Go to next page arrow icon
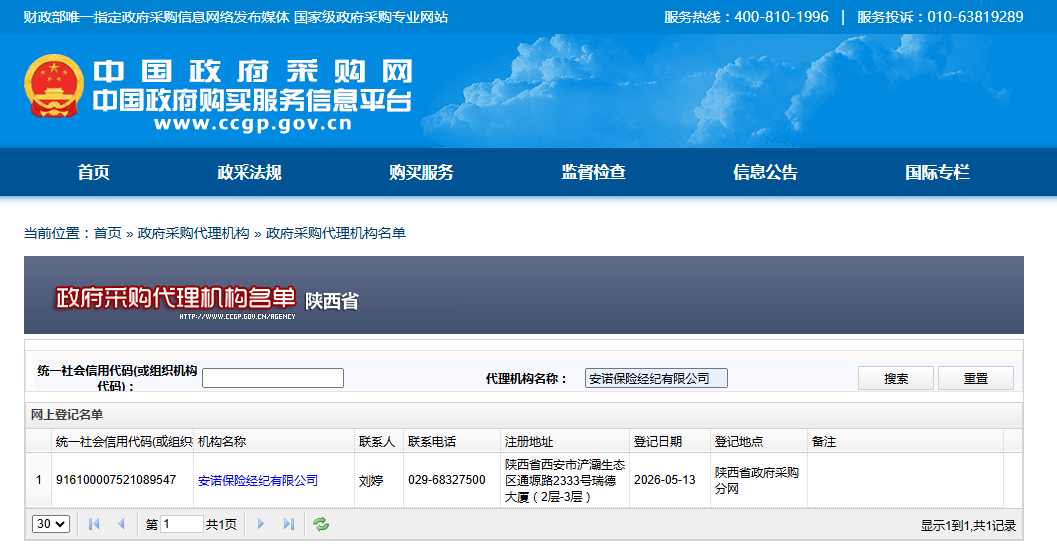 (261, 524)
